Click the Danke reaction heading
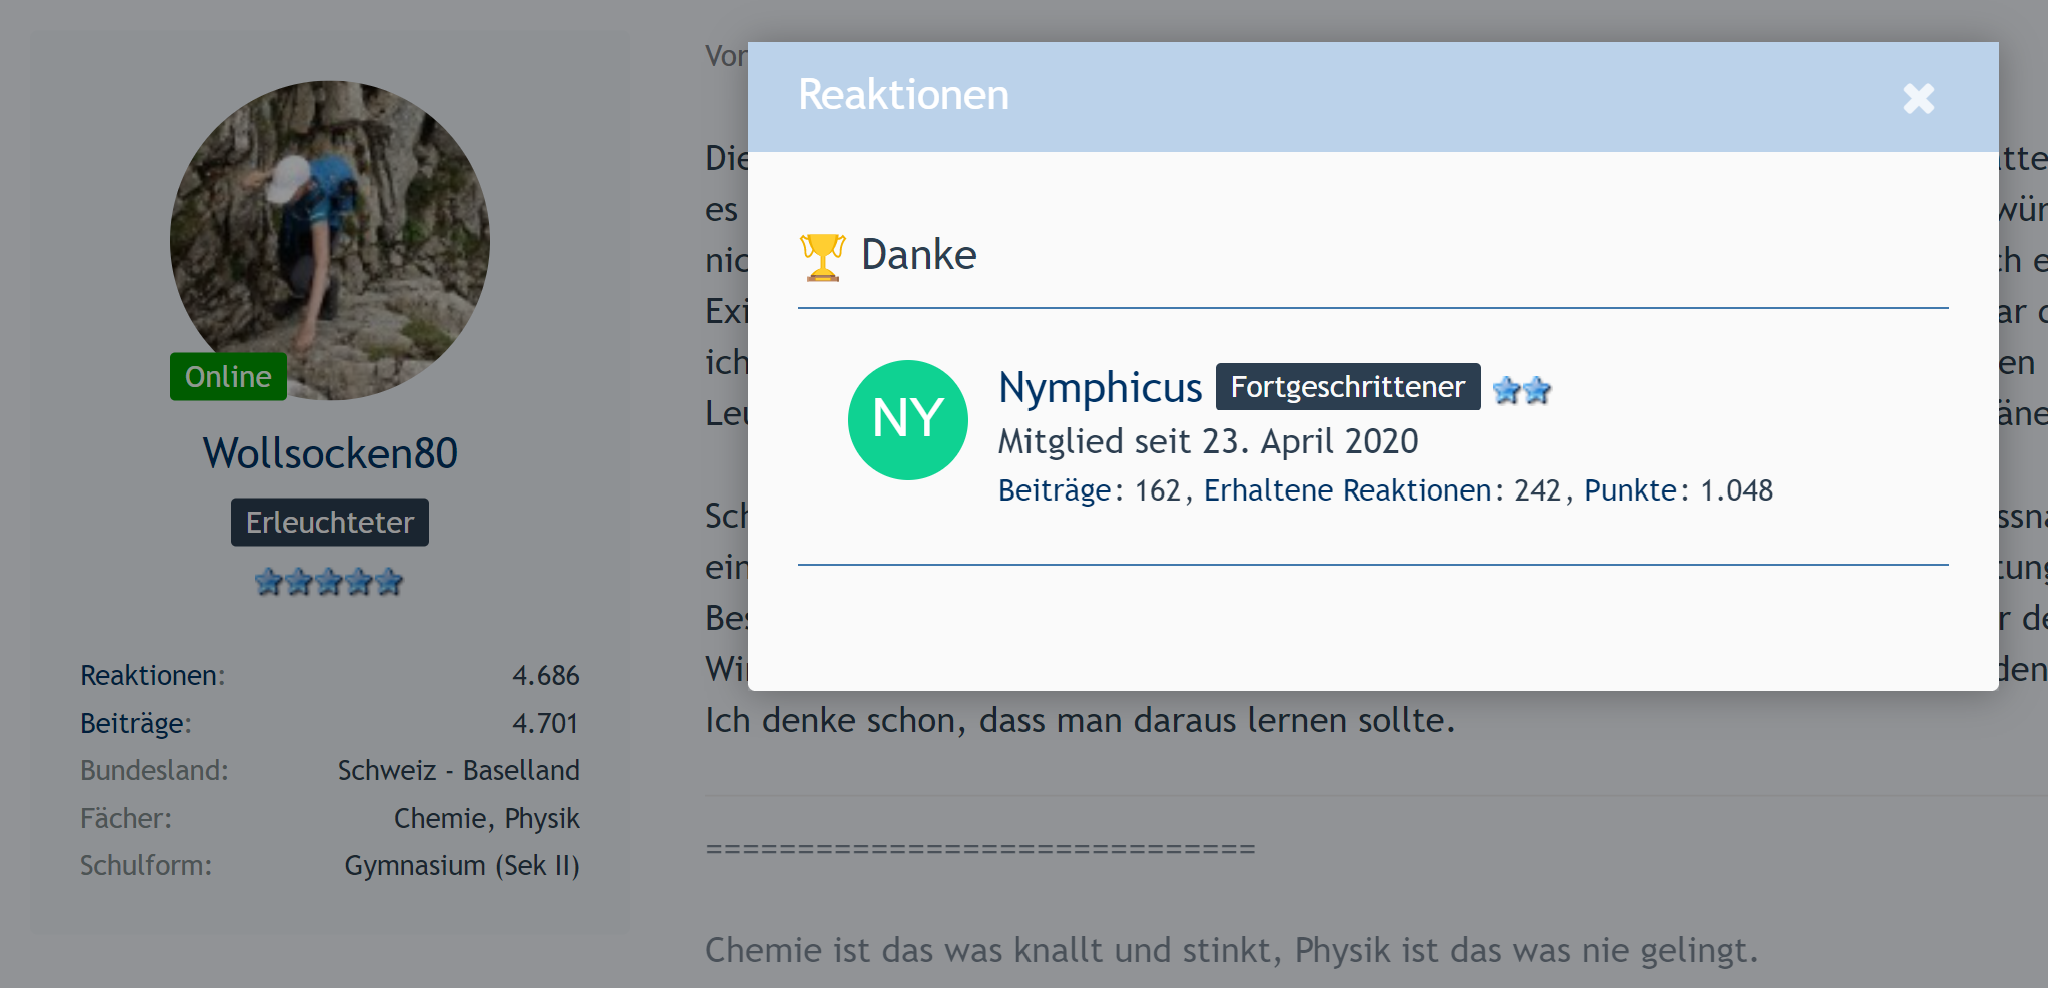 918,255
